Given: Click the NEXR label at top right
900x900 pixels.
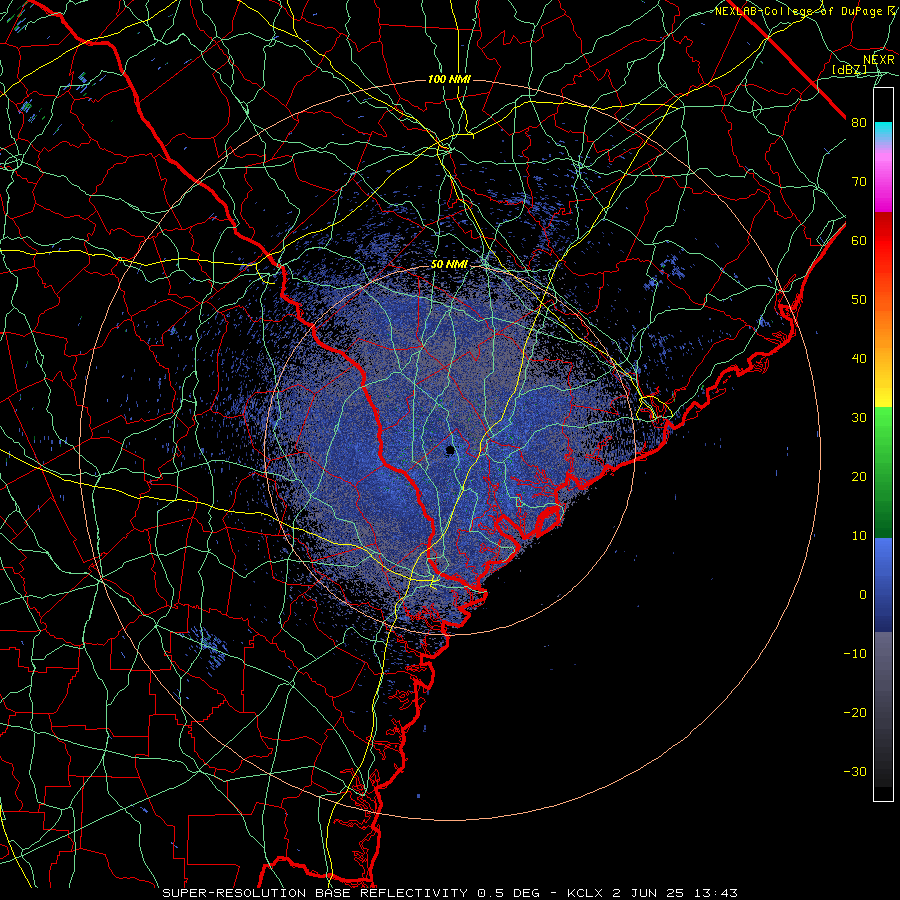Looking at the screenshot, I should tap(879, 60).
